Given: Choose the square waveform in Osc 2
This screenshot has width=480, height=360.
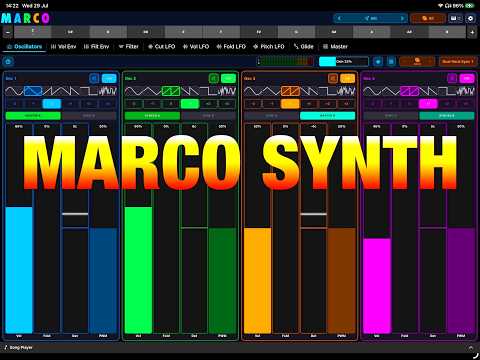Looking at the screenshot, I should pos(209,91).
